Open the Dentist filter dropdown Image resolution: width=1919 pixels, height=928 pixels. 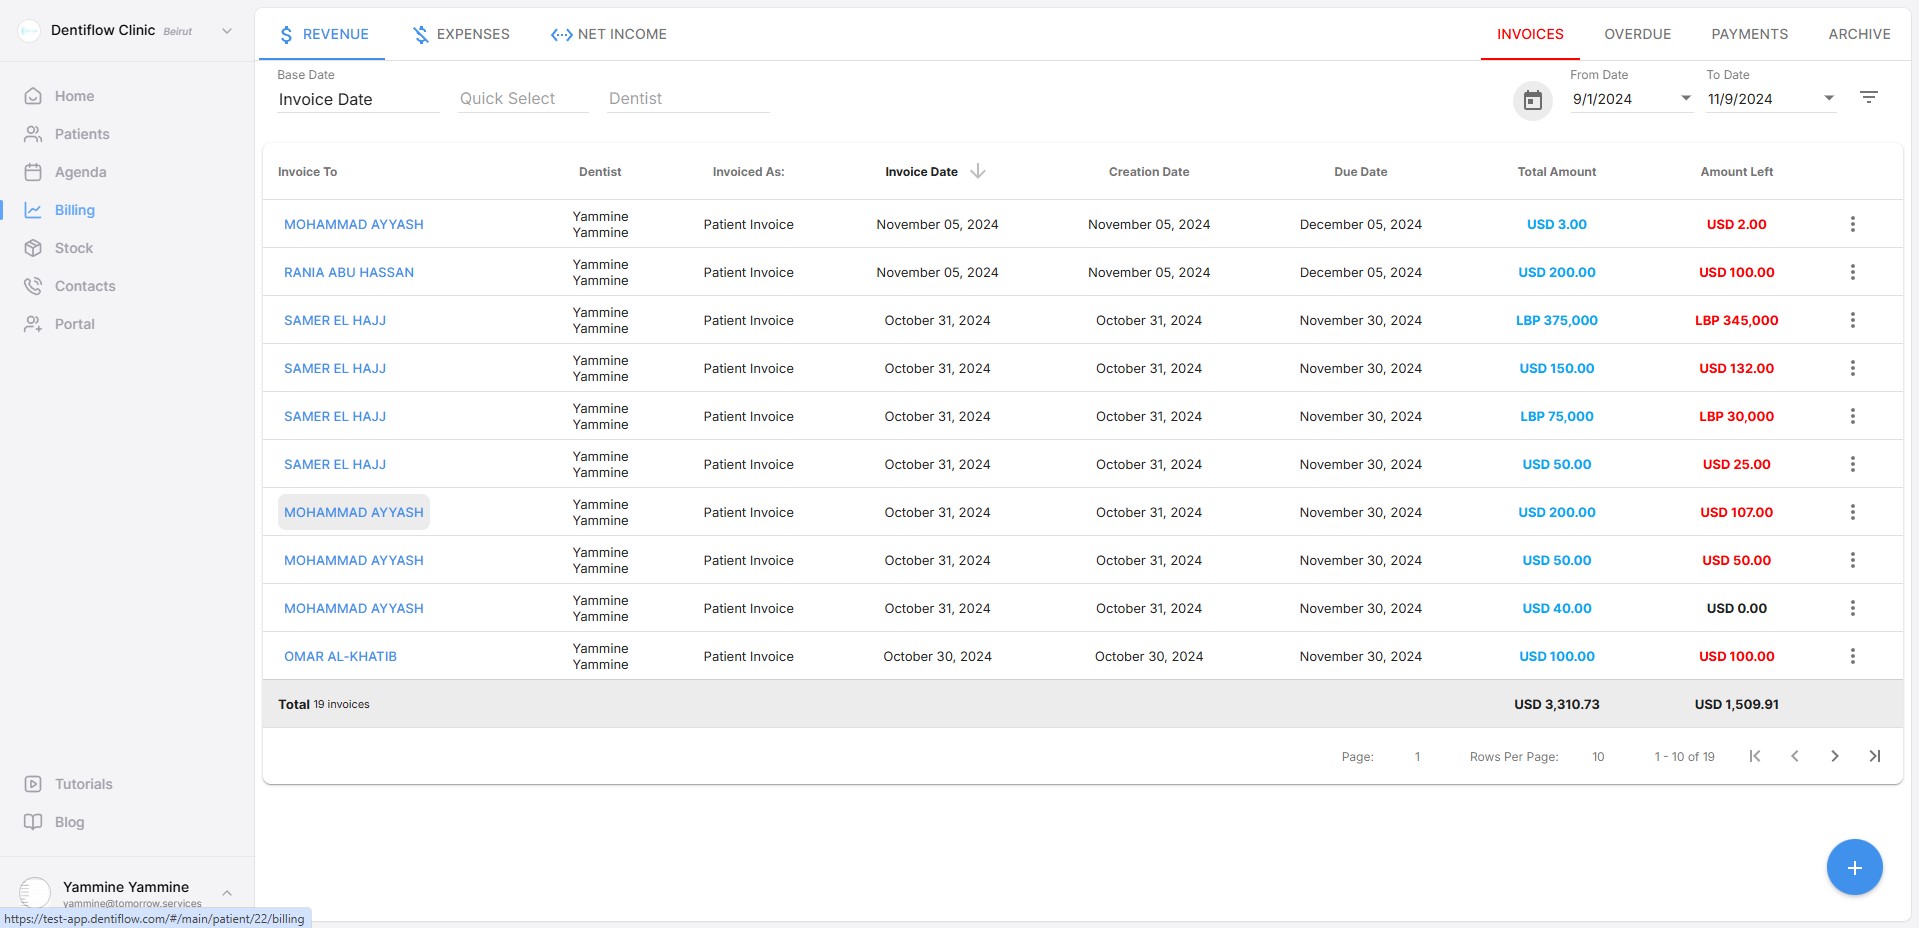point(688,99)
